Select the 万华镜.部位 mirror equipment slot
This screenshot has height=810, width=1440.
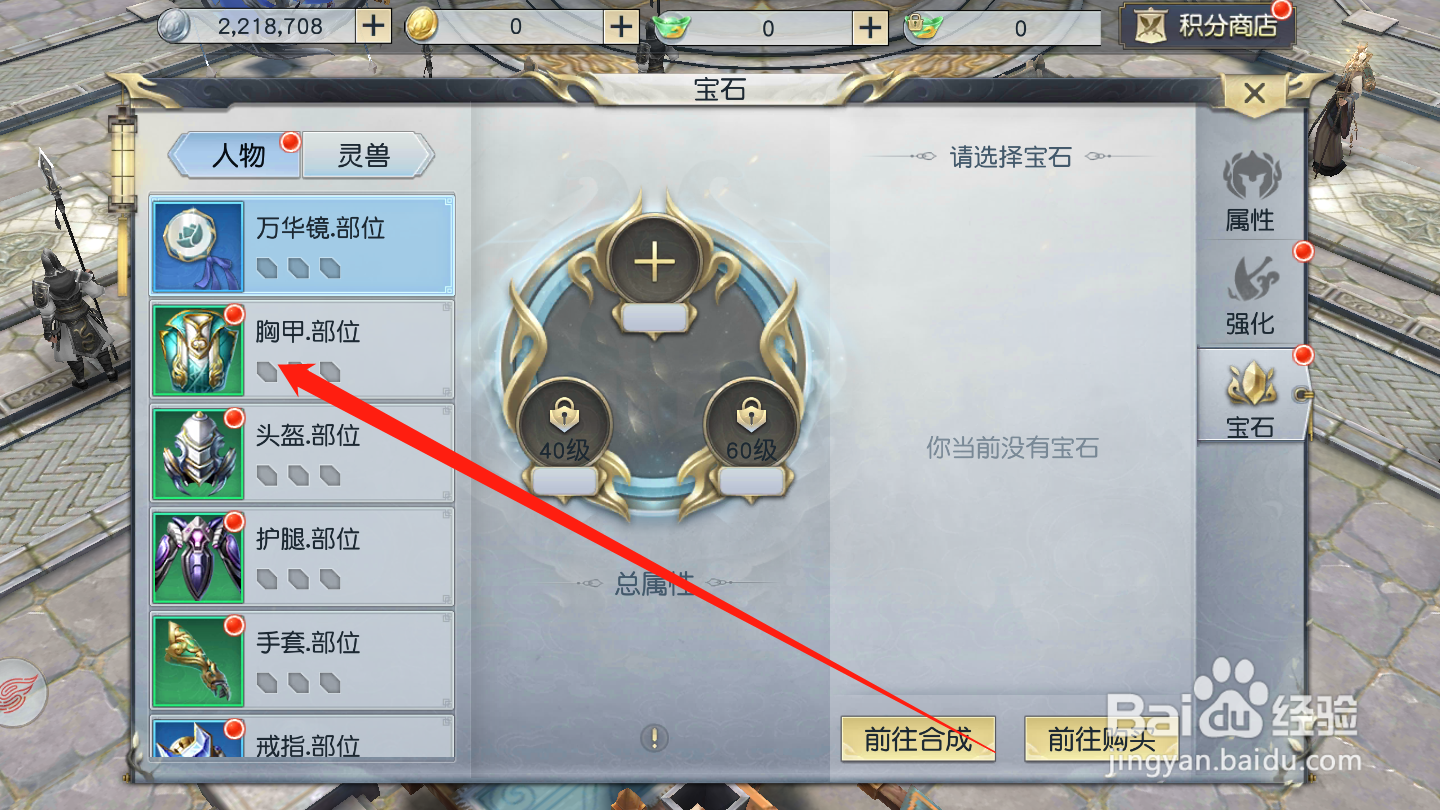click(x=302, y=245)
